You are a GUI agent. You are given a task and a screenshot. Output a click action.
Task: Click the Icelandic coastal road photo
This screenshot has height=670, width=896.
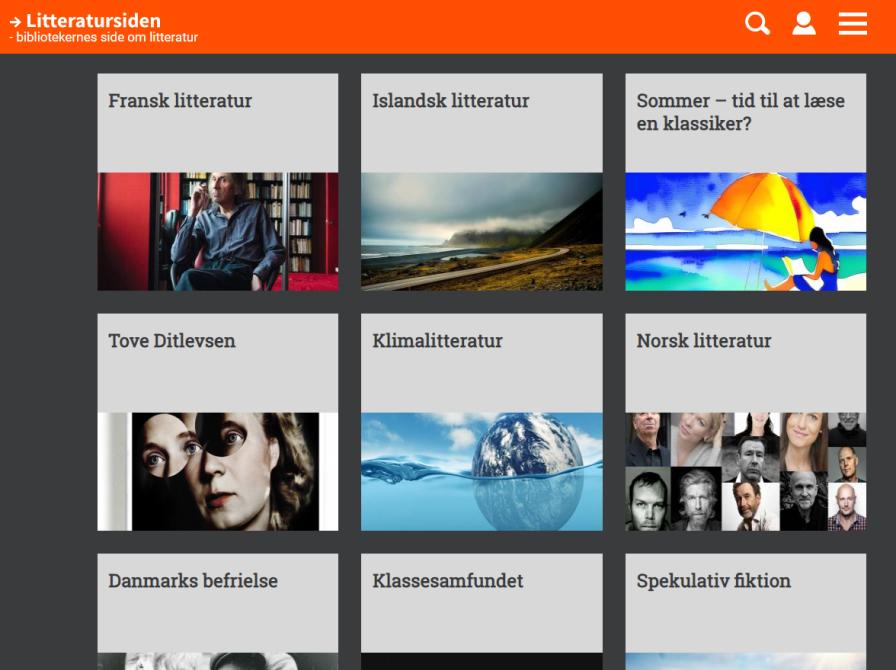click(482, 231)
